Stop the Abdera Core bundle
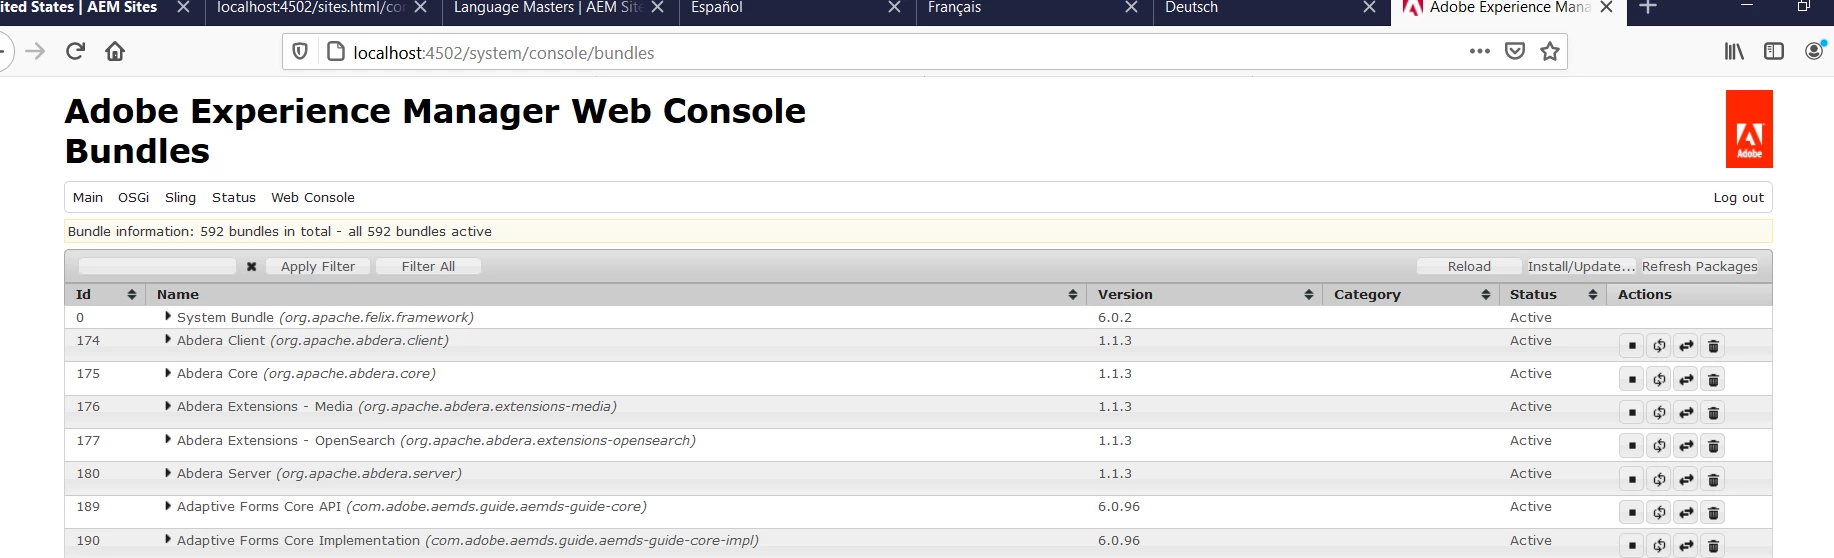The height and width of the screenshot is (558, 1834). (x=1632, y=379)
